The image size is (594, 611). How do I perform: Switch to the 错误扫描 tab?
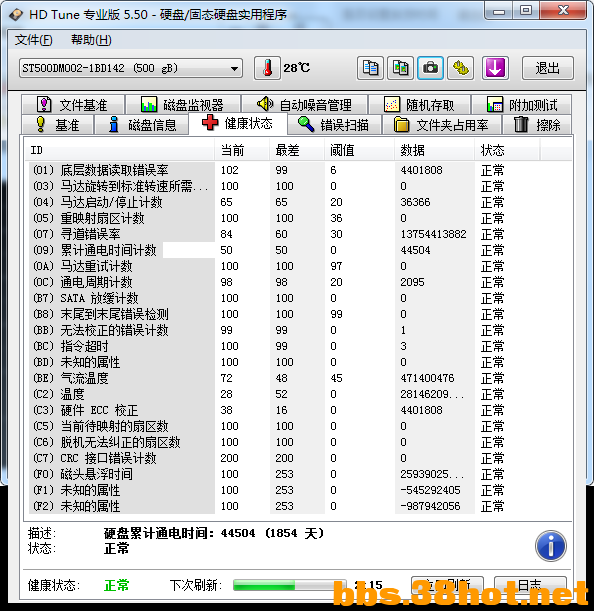click(x=334, y=125)
